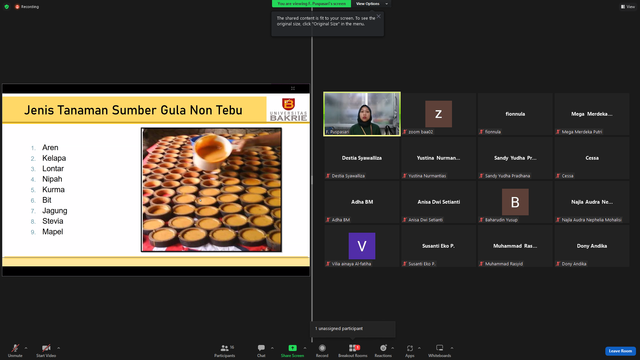The image size is (640, 360).
Task: Open the audio options arrow beside Unmute
Action: point(26,348)
